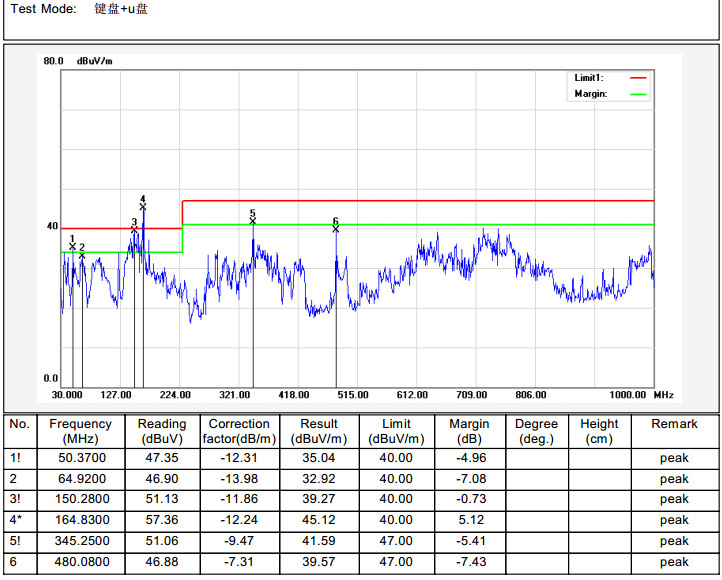Click the Result (dBuV/m) column header
The height and width of the screenshot is (580, 722).
click(x=319, y=431)
